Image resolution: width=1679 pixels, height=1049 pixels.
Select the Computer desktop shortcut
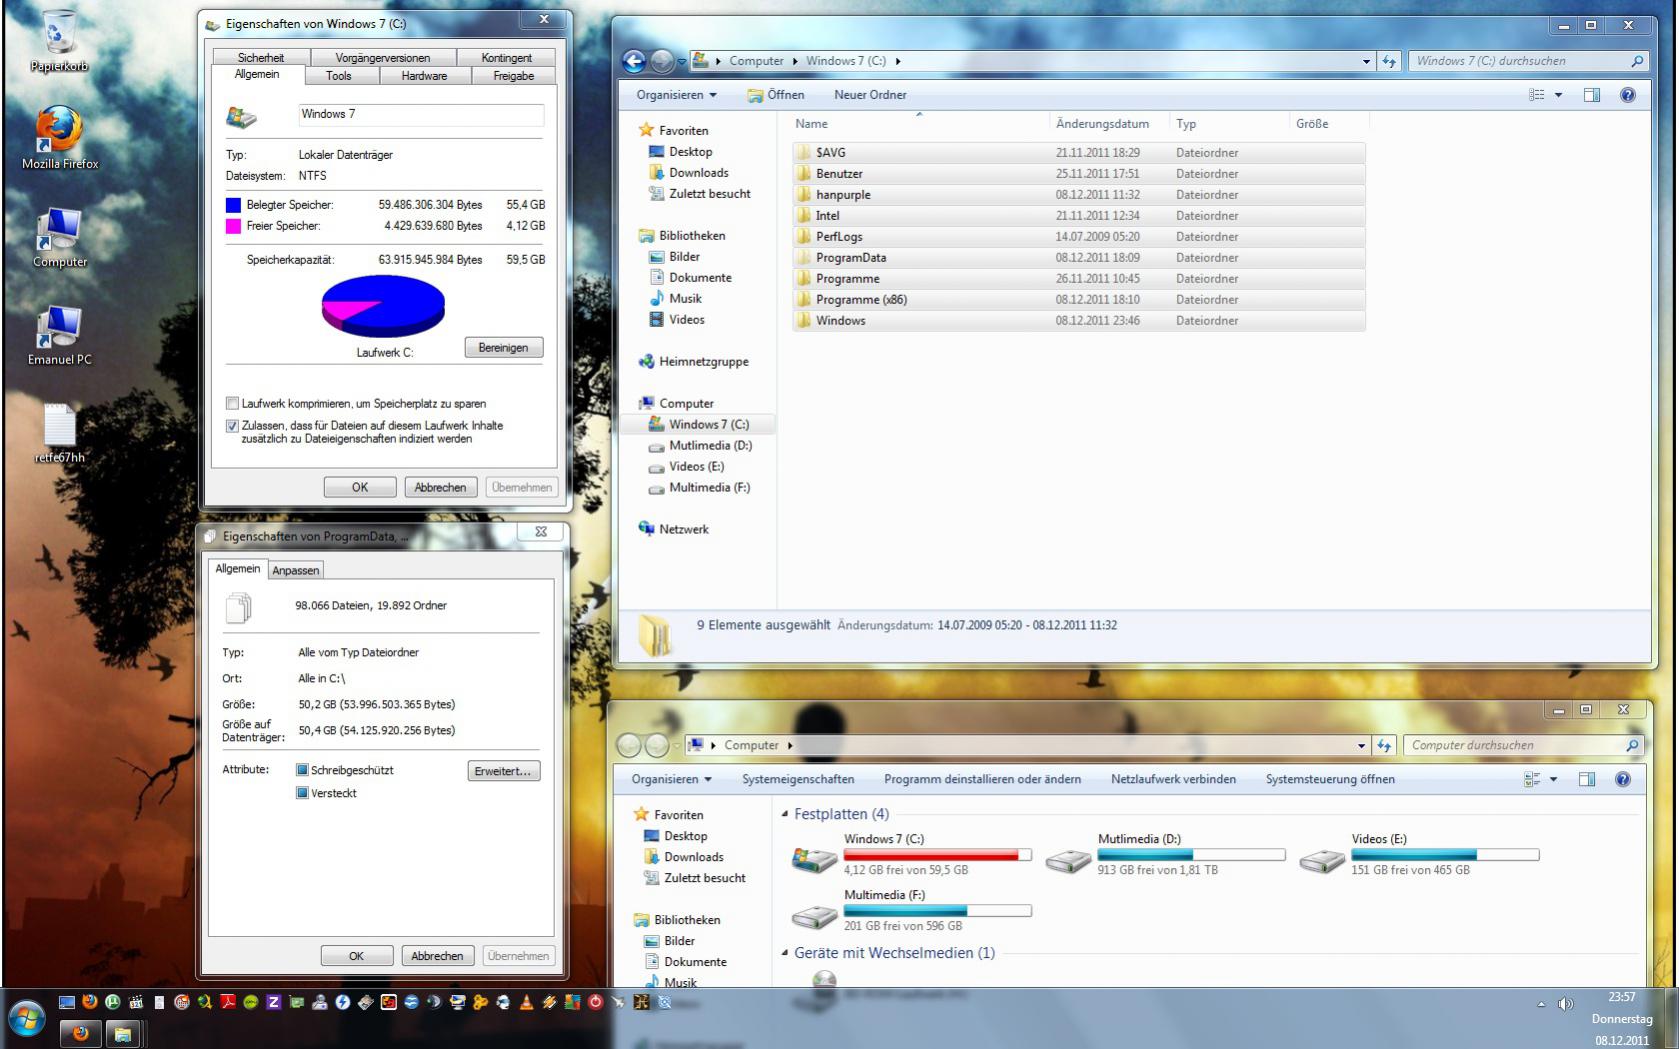(x=60, y=237)
